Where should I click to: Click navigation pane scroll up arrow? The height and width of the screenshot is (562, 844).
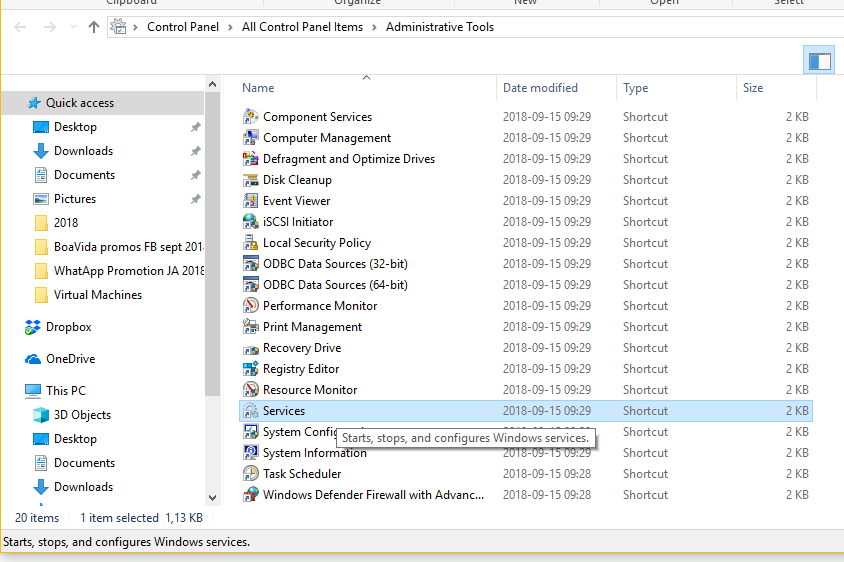(213, 85)
